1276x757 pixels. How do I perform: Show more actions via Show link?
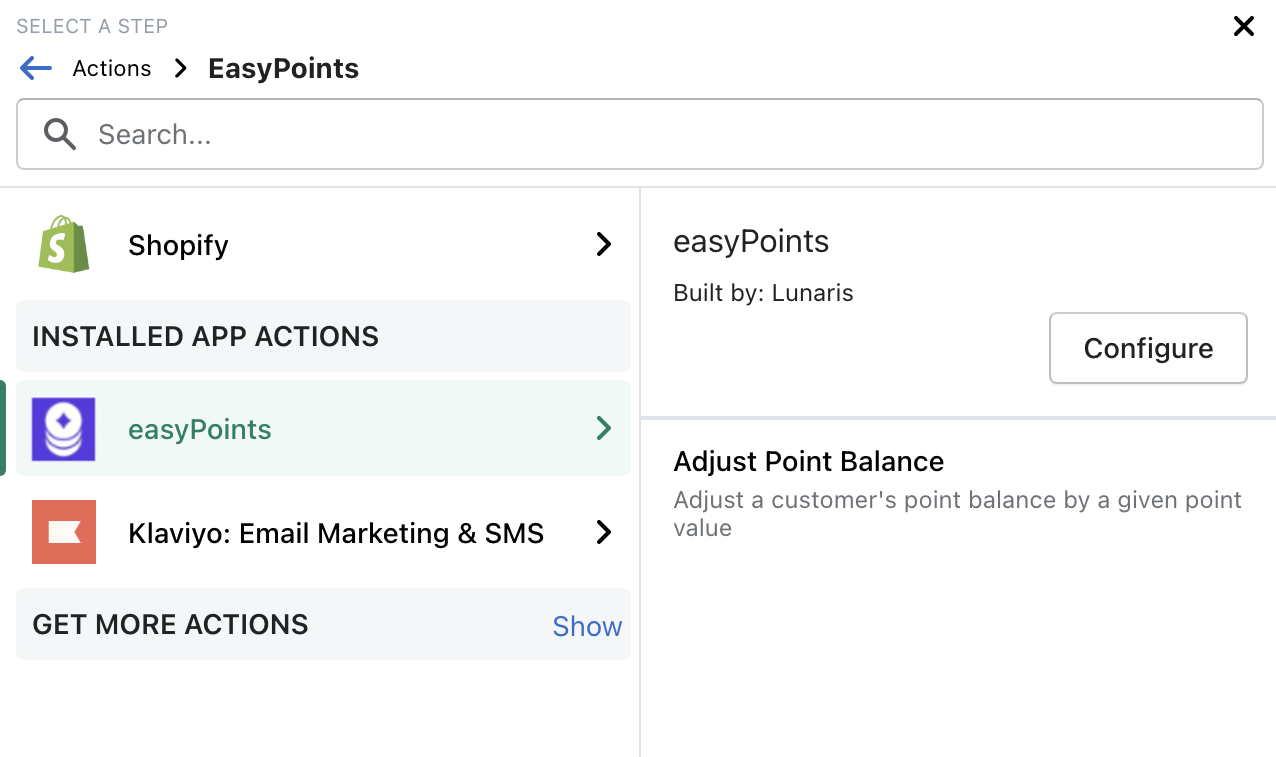587,626
